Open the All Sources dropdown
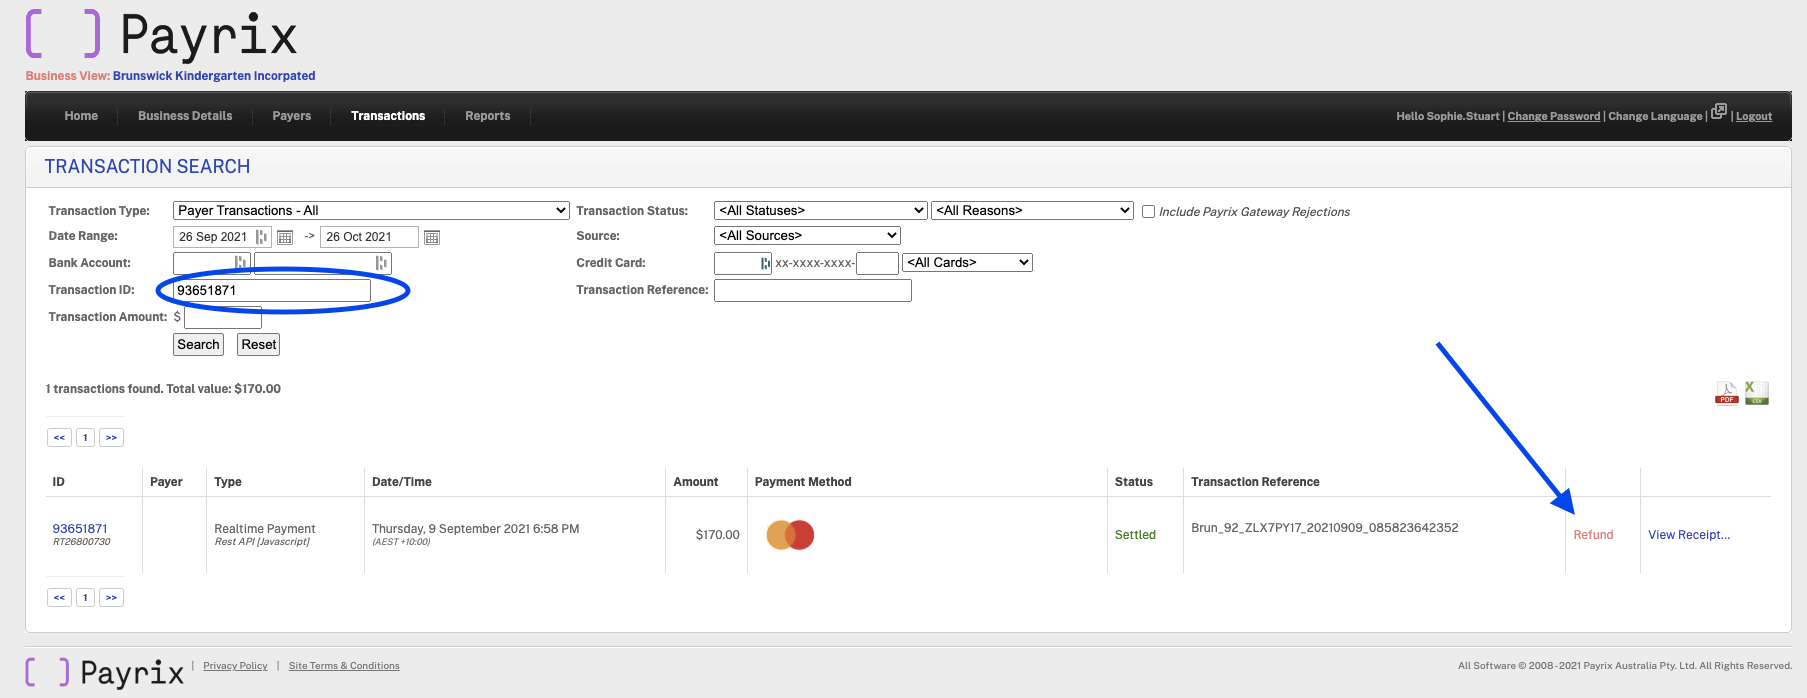Screen dimensions: 1807x698 pos(807,235)
